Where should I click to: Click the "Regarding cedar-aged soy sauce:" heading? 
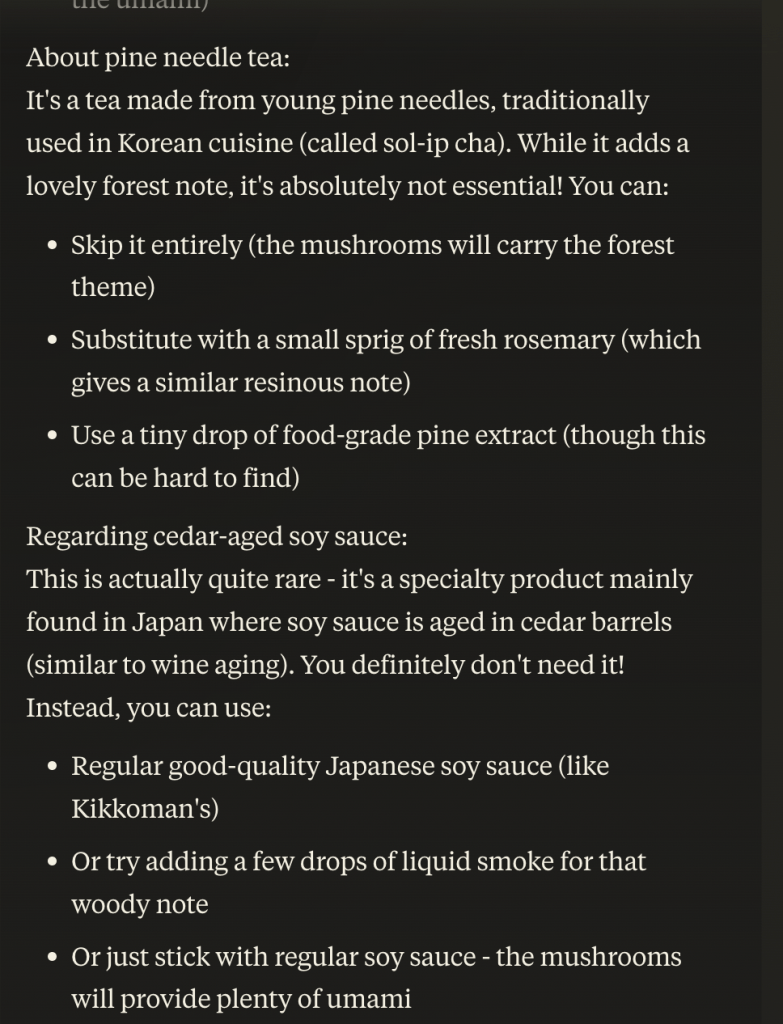click(x=217, y=537)
